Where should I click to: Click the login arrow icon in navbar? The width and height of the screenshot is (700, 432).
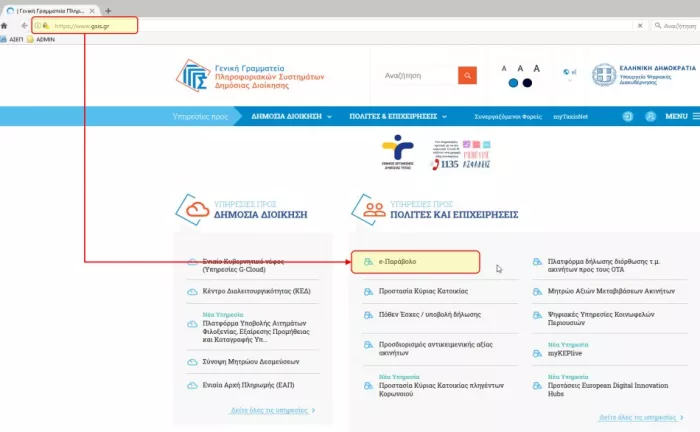(x=628, y=116)
